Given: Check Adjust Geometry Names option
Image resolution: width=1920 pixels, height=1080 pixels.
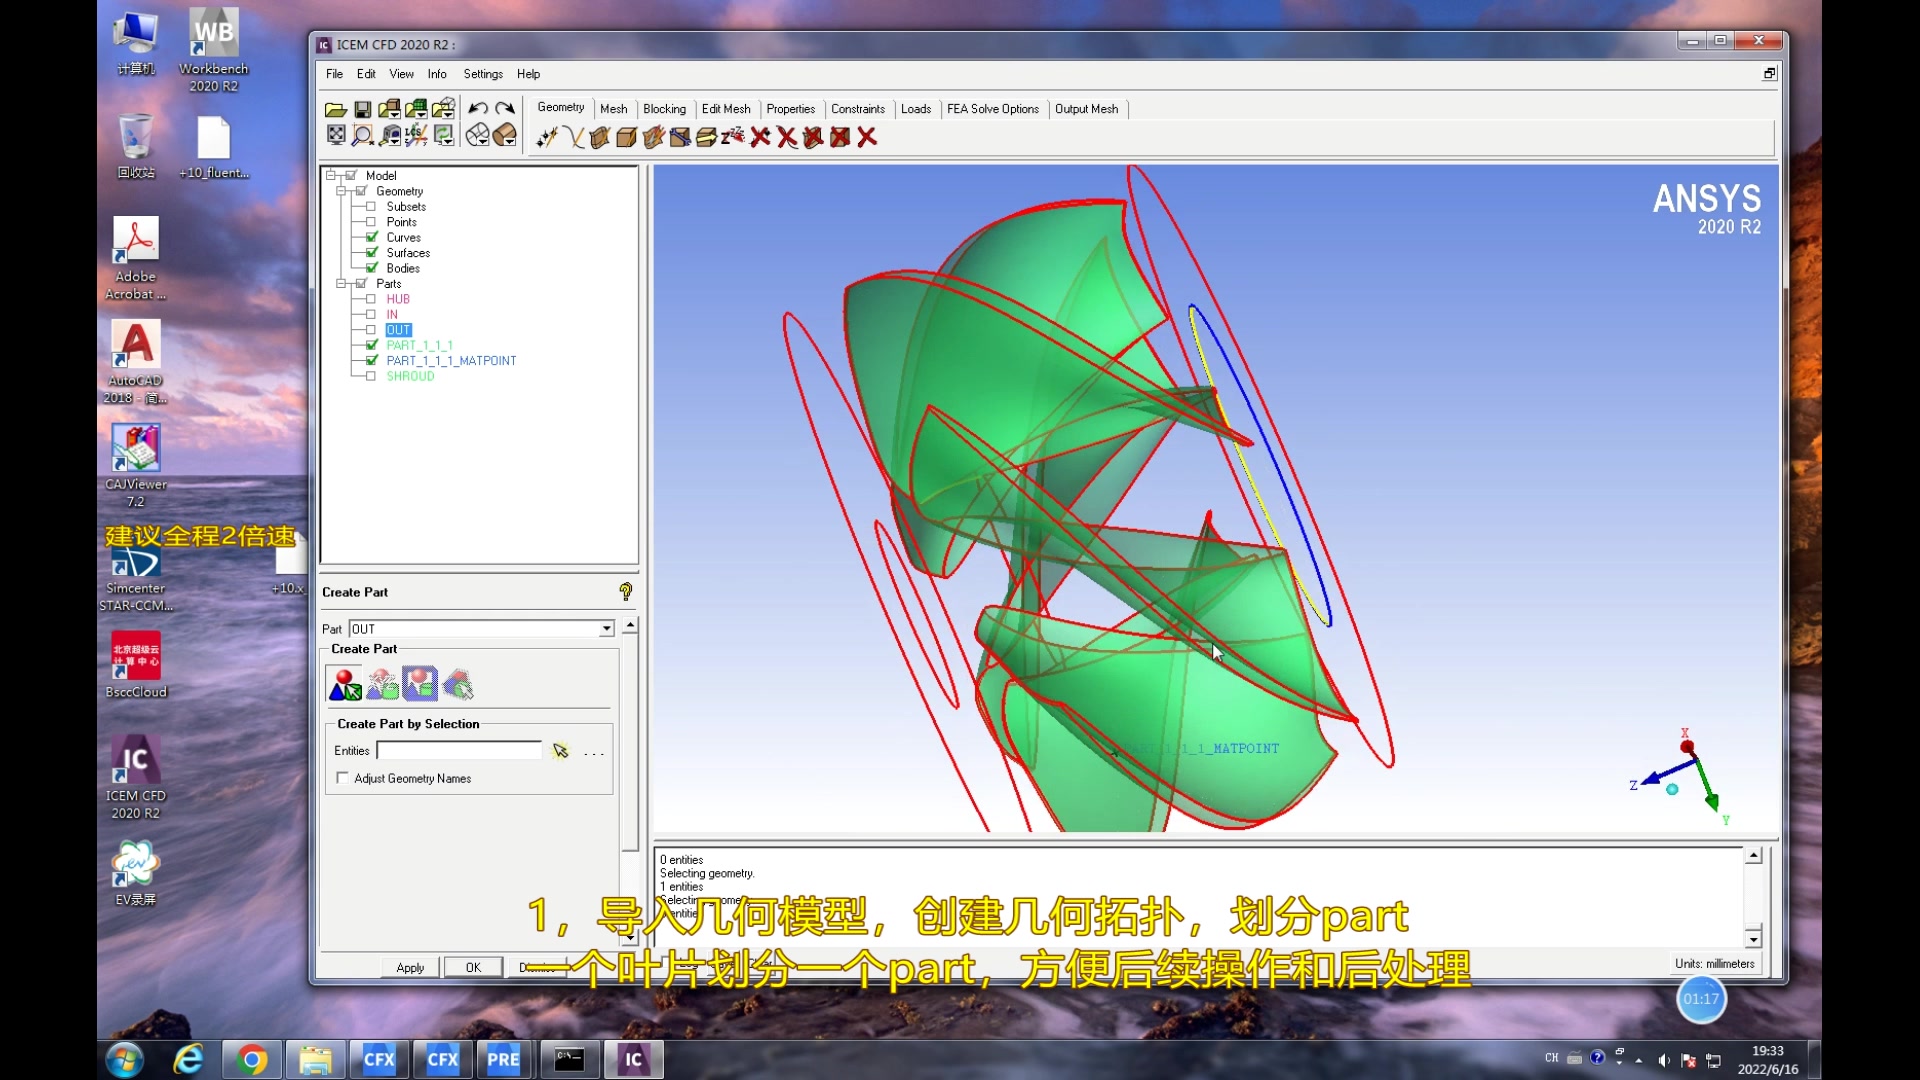Looking at the screenshot, I should (x=343, y=778).
